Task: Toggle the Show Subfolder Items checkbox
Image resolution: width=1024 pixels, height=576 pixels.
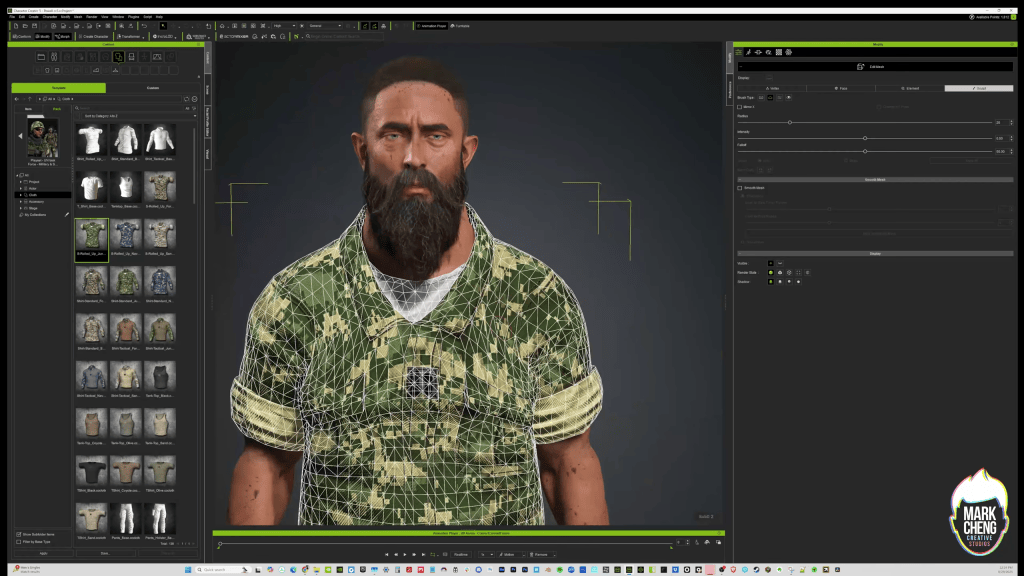Action: [18, 534]
